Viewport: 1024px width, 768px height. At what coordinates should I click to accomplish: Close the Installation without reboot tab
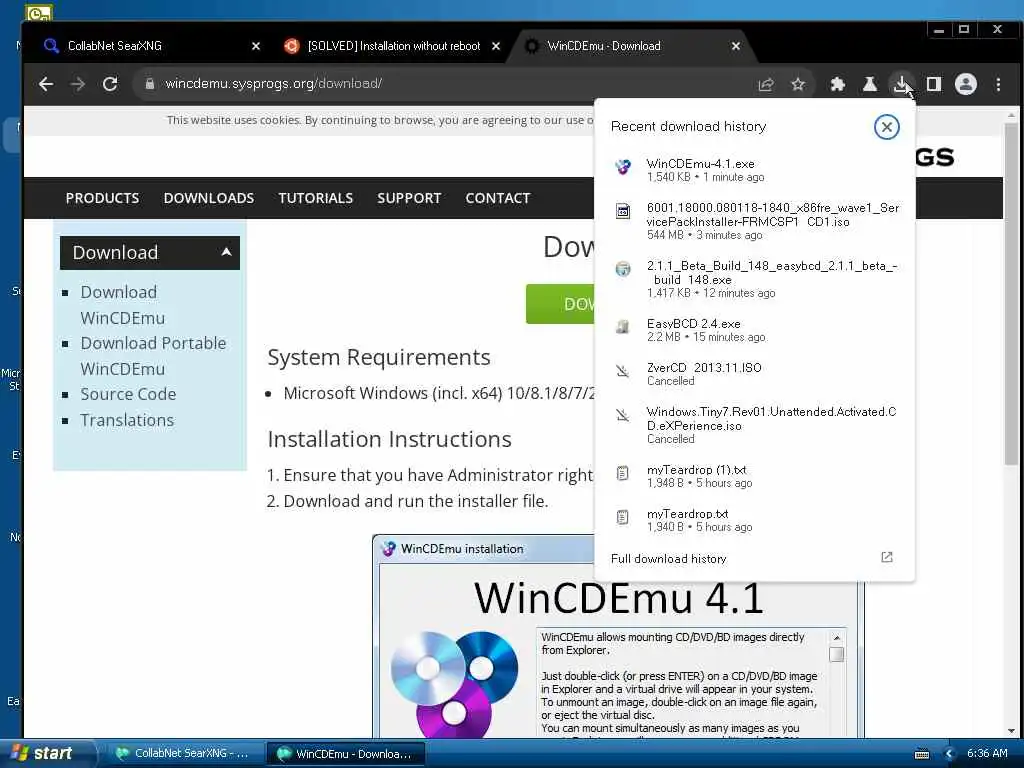[496, 46]
